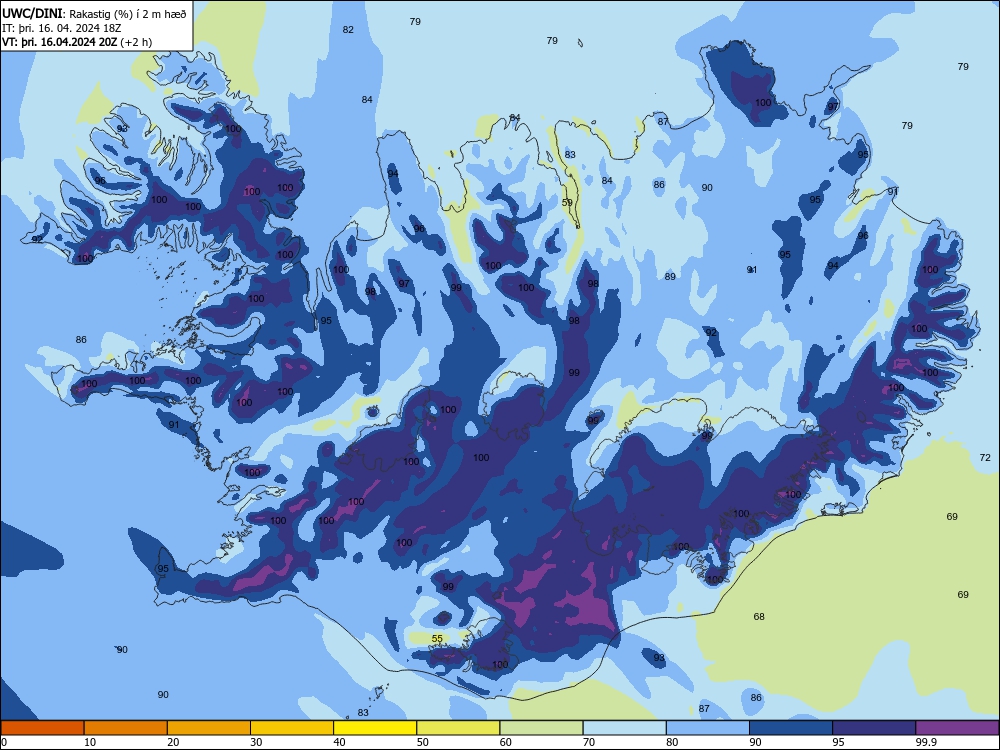The width and height of the screenshot is (1000, 750).
Task: Click the '50' legend tick label
Action: [423, 742]
